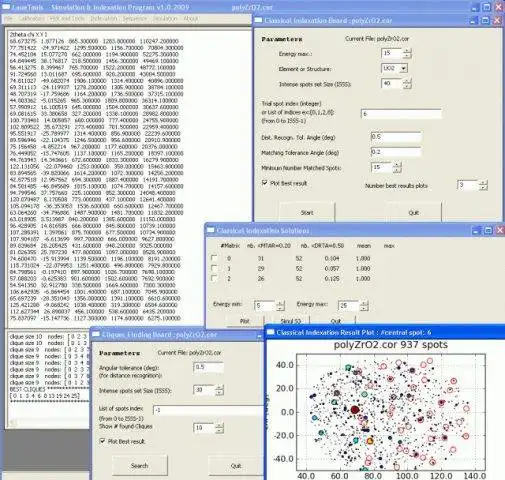505x480 pixels.
Task: Click the 0.104 mean value in solutions row 0
Action: coord(332,258)
